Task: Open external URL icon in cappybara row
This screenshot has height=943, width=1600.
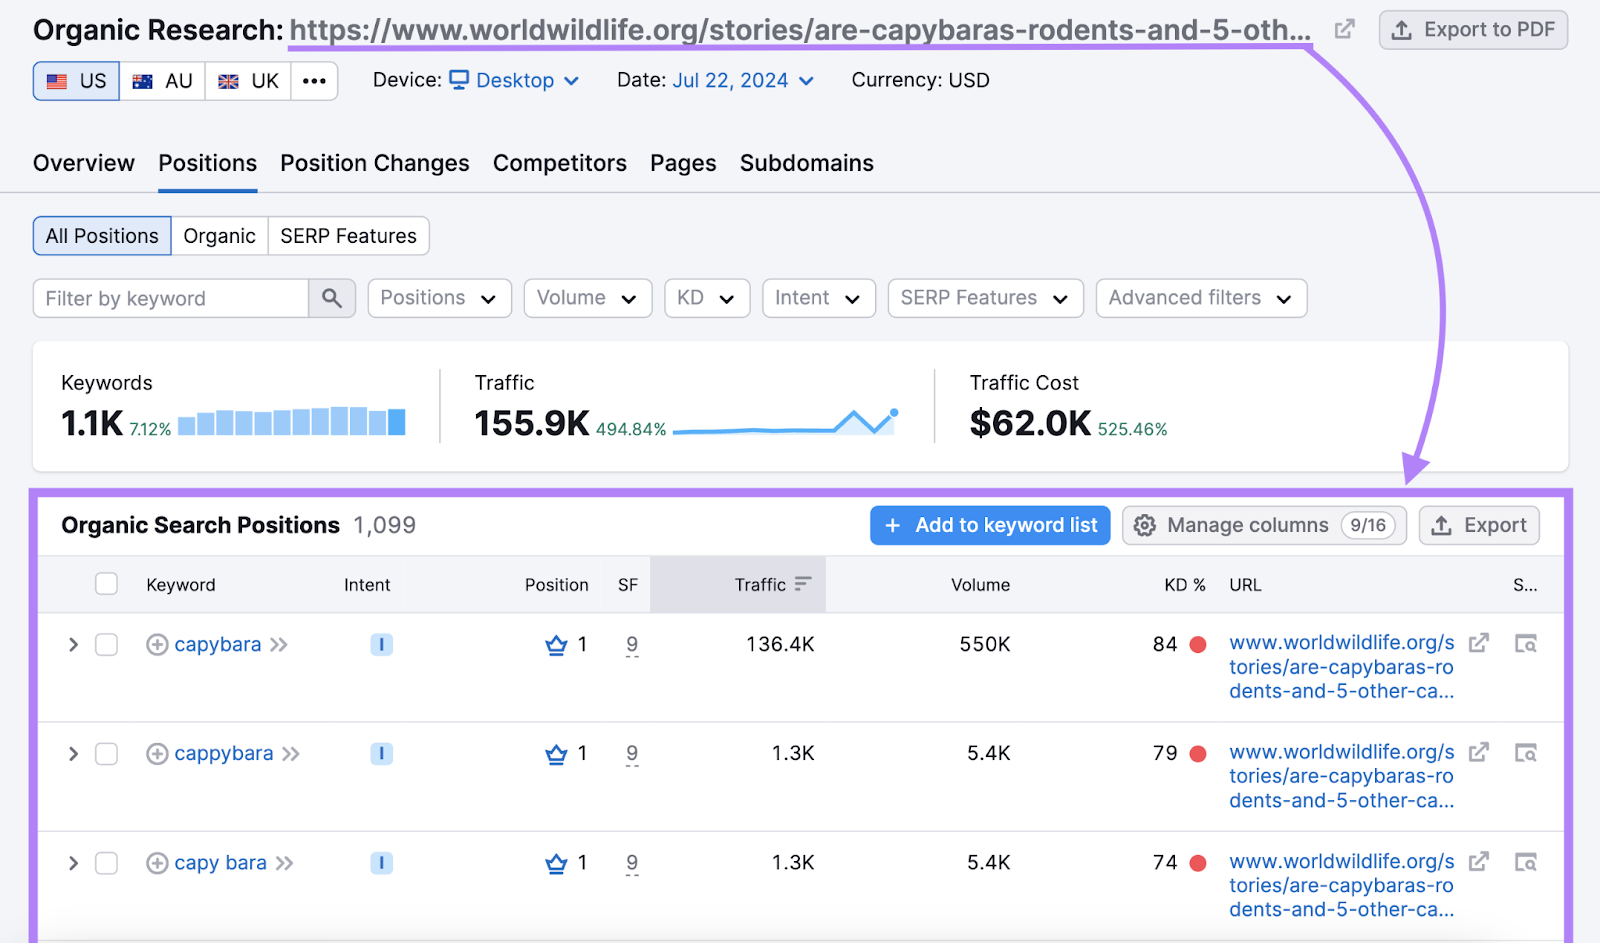Action: pyautogui.click(x=1479, y=752)
